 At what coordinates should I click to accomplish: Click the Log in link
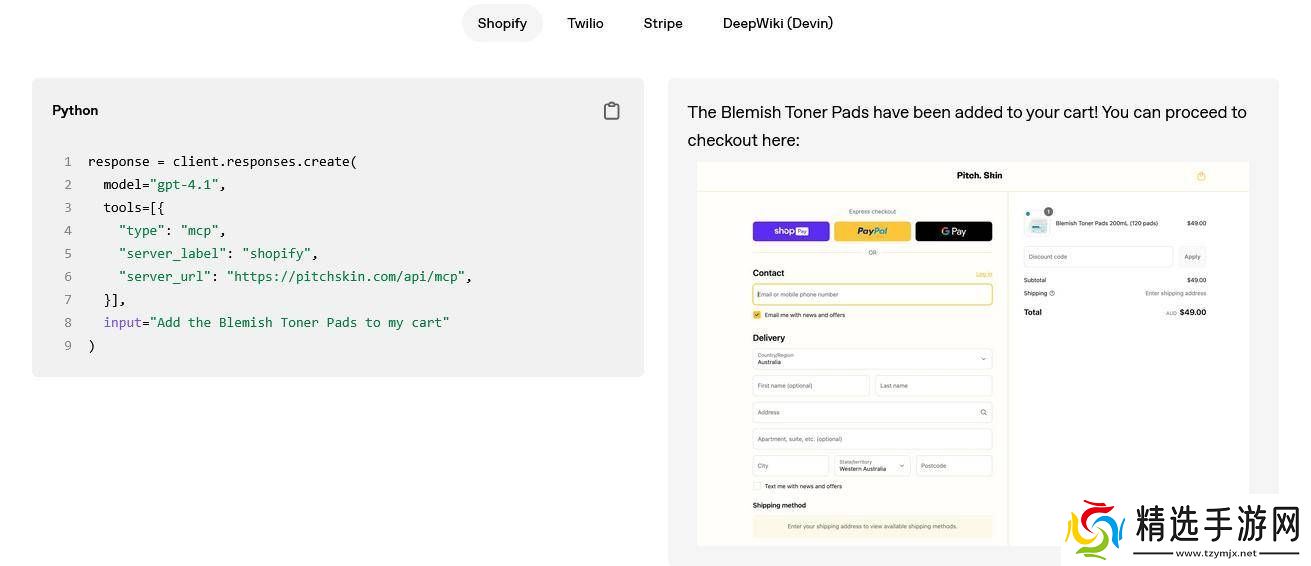pyautogui.click(x=983, y=274)
